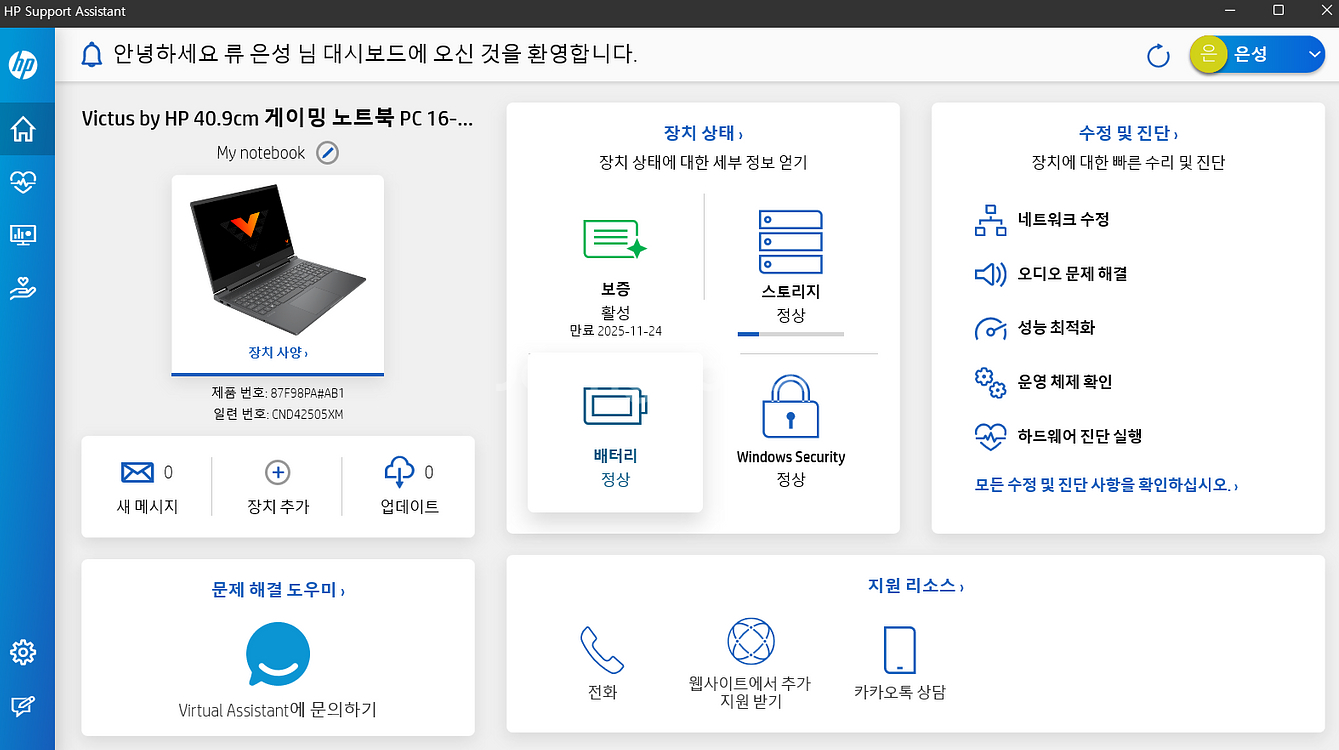Click the refresh icon in header
Viewport: 1339px width, 750px height.
click(x=1158, y=55)
